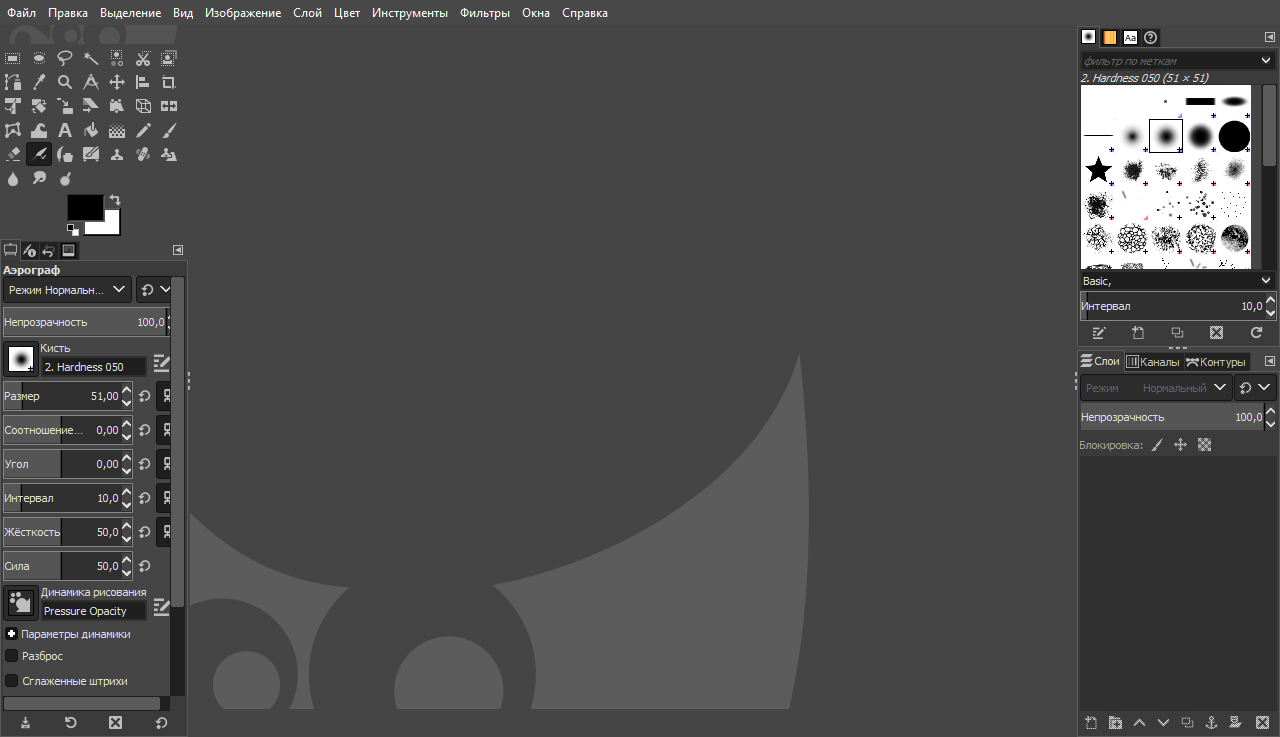
Task: Open the Фильтры menu
Action: pyautogui.click(x=485, y=13)
